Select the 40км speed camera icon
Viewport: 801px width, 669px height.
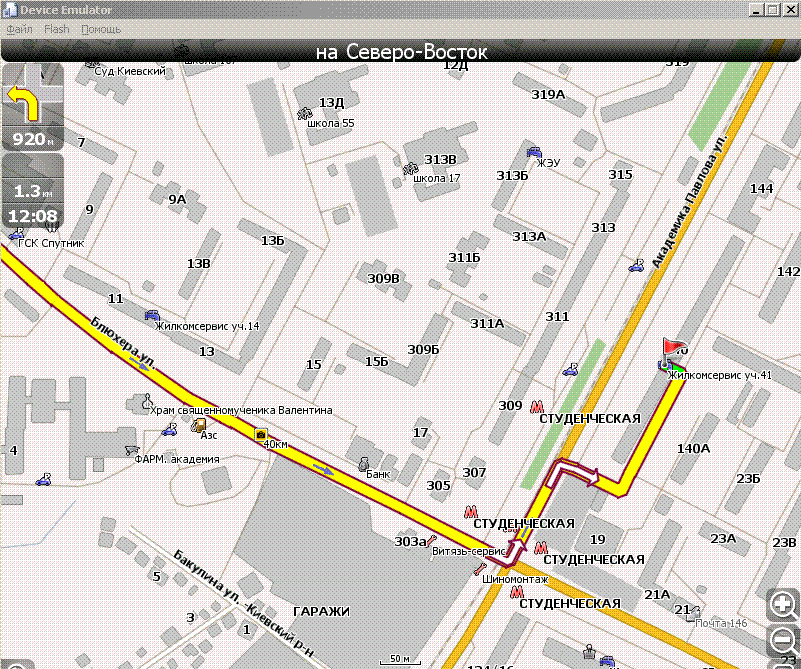tap(261, 435)
